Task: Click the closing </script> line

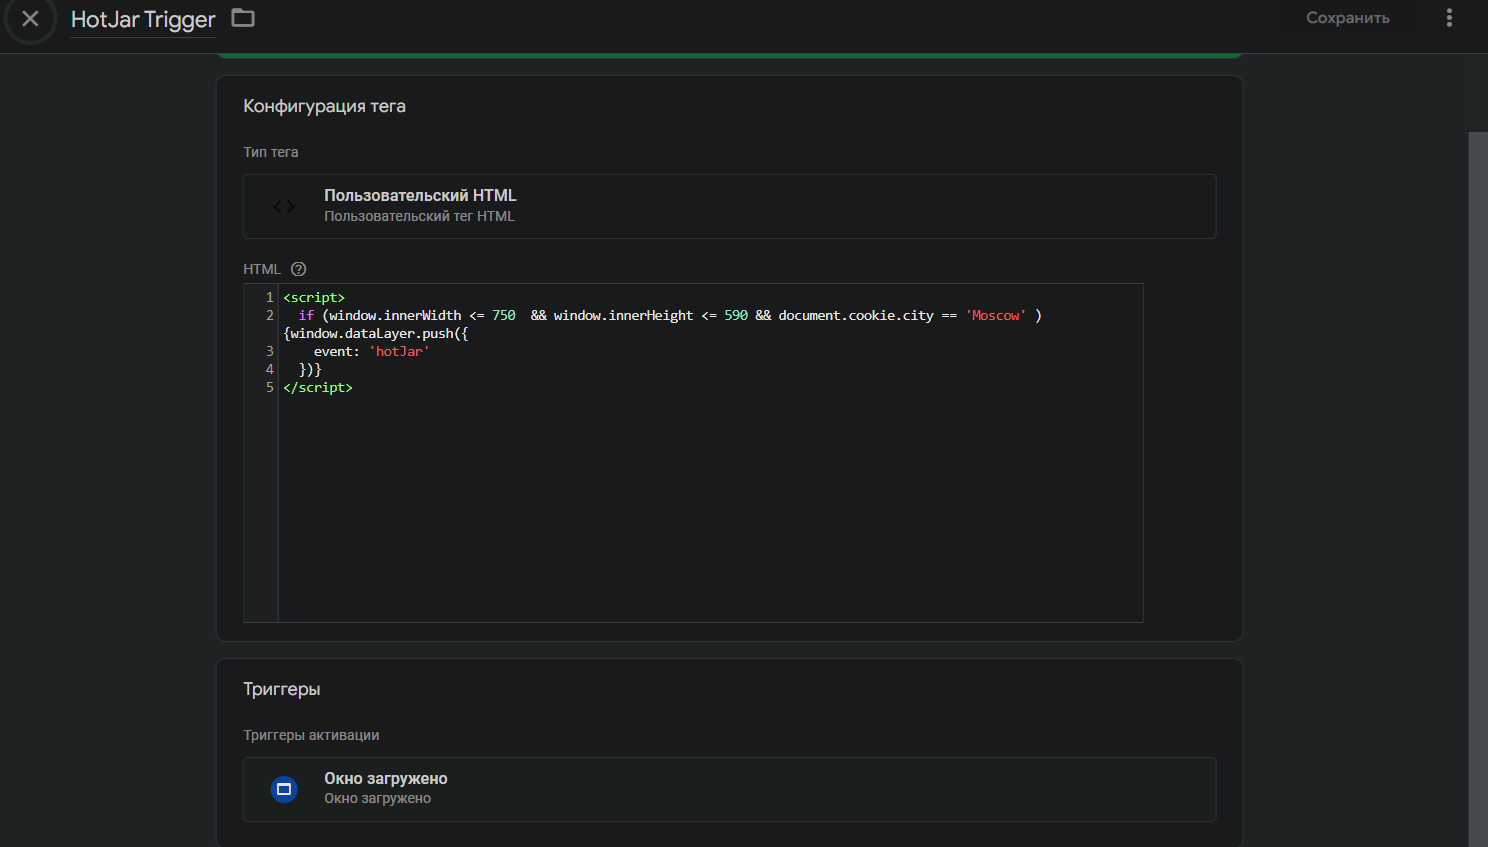Action: coord(318,387)
